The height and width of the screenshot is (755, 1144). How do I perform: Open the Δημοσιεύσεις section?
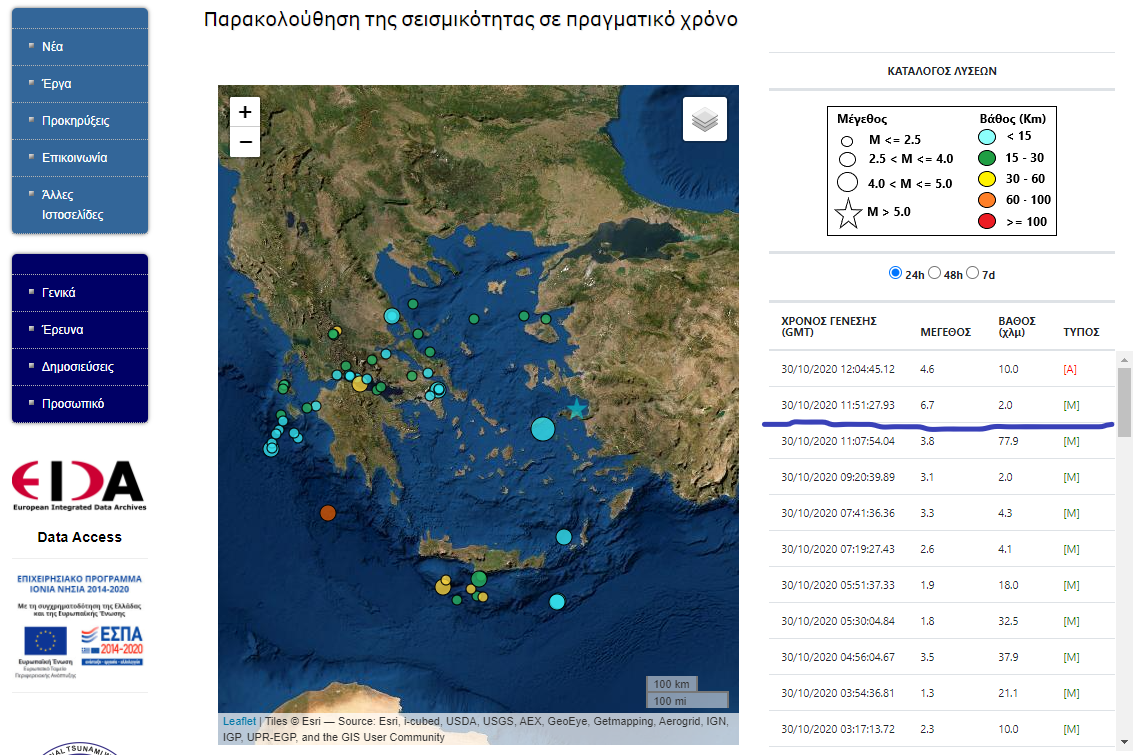[77, 367]
